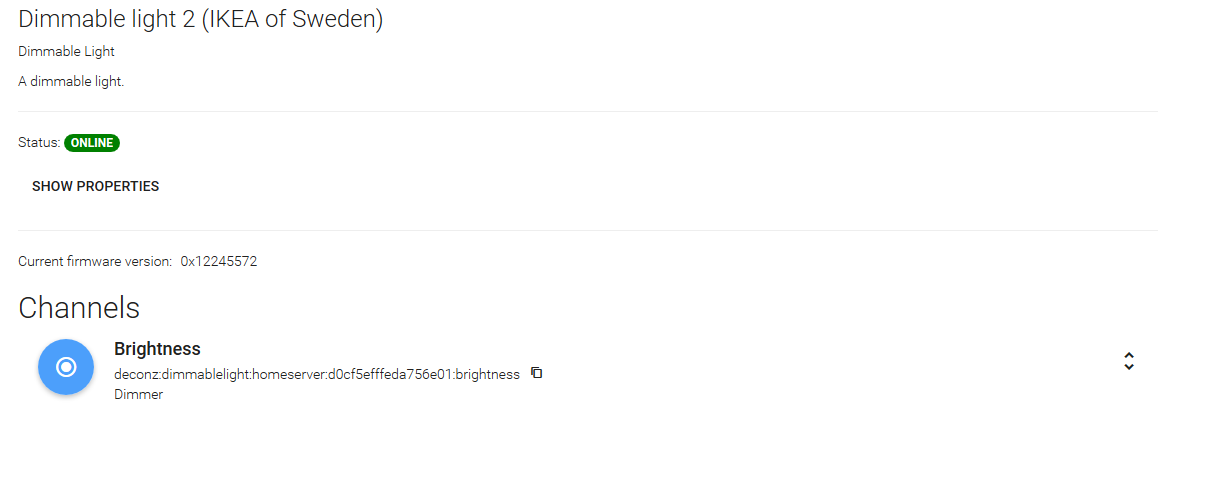The height and width of the screenshot is (477, 1206).
Task: Click the divider line below the description
Action: (x=588, y=111)
